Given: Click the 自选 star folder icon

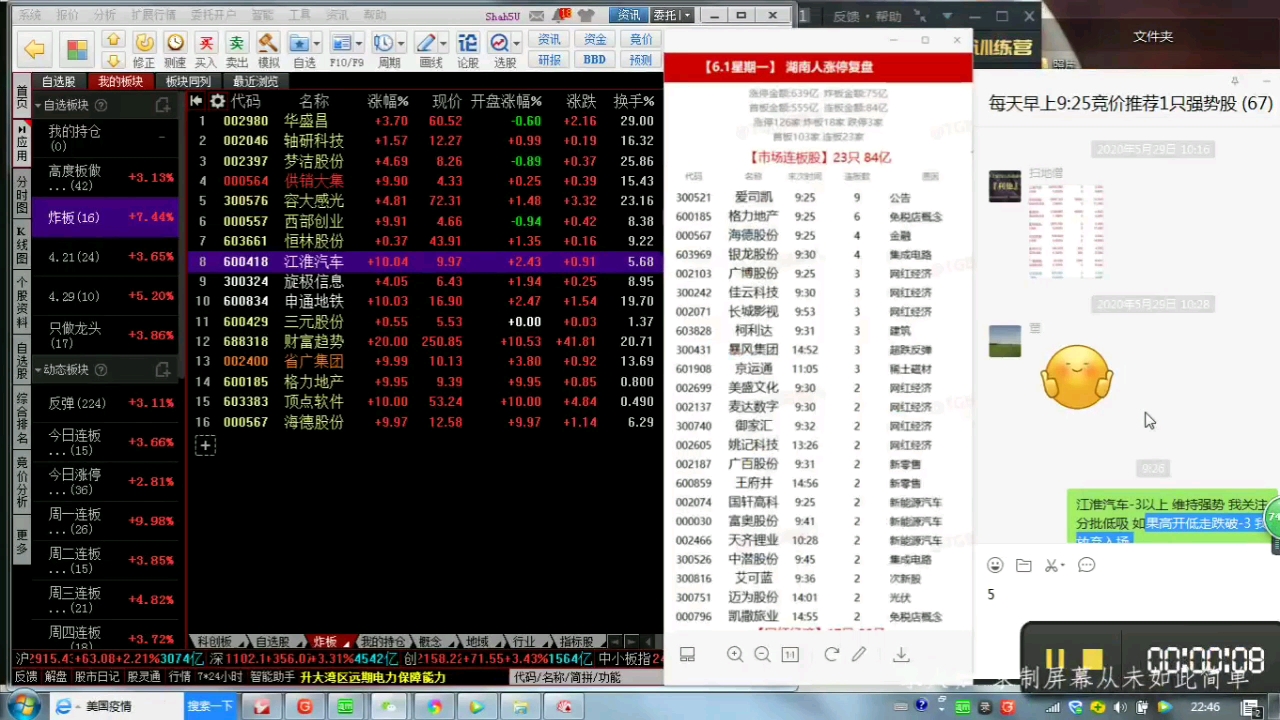Looking at the screenshot, I should pos(299,43).
